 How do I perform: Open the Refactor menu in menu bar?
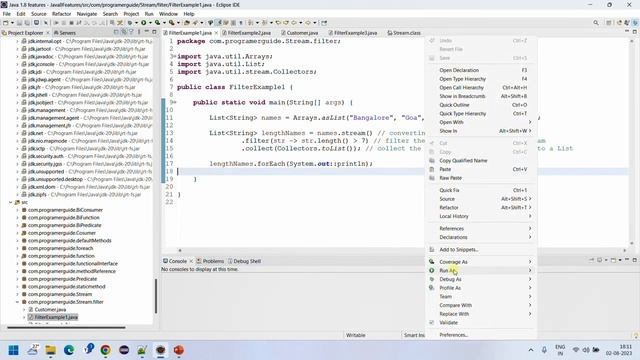[x=61, y=14]
